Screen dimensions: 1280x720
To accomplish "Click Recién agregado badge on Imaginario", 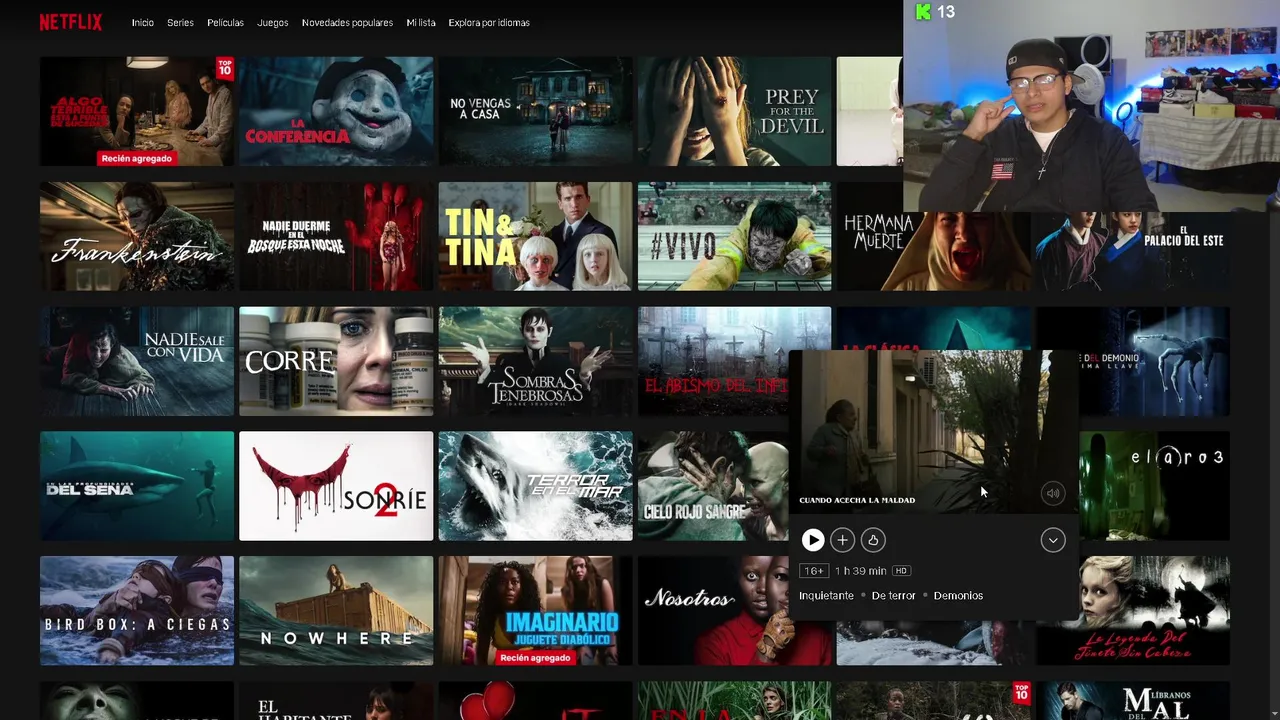I will [535, 658].
